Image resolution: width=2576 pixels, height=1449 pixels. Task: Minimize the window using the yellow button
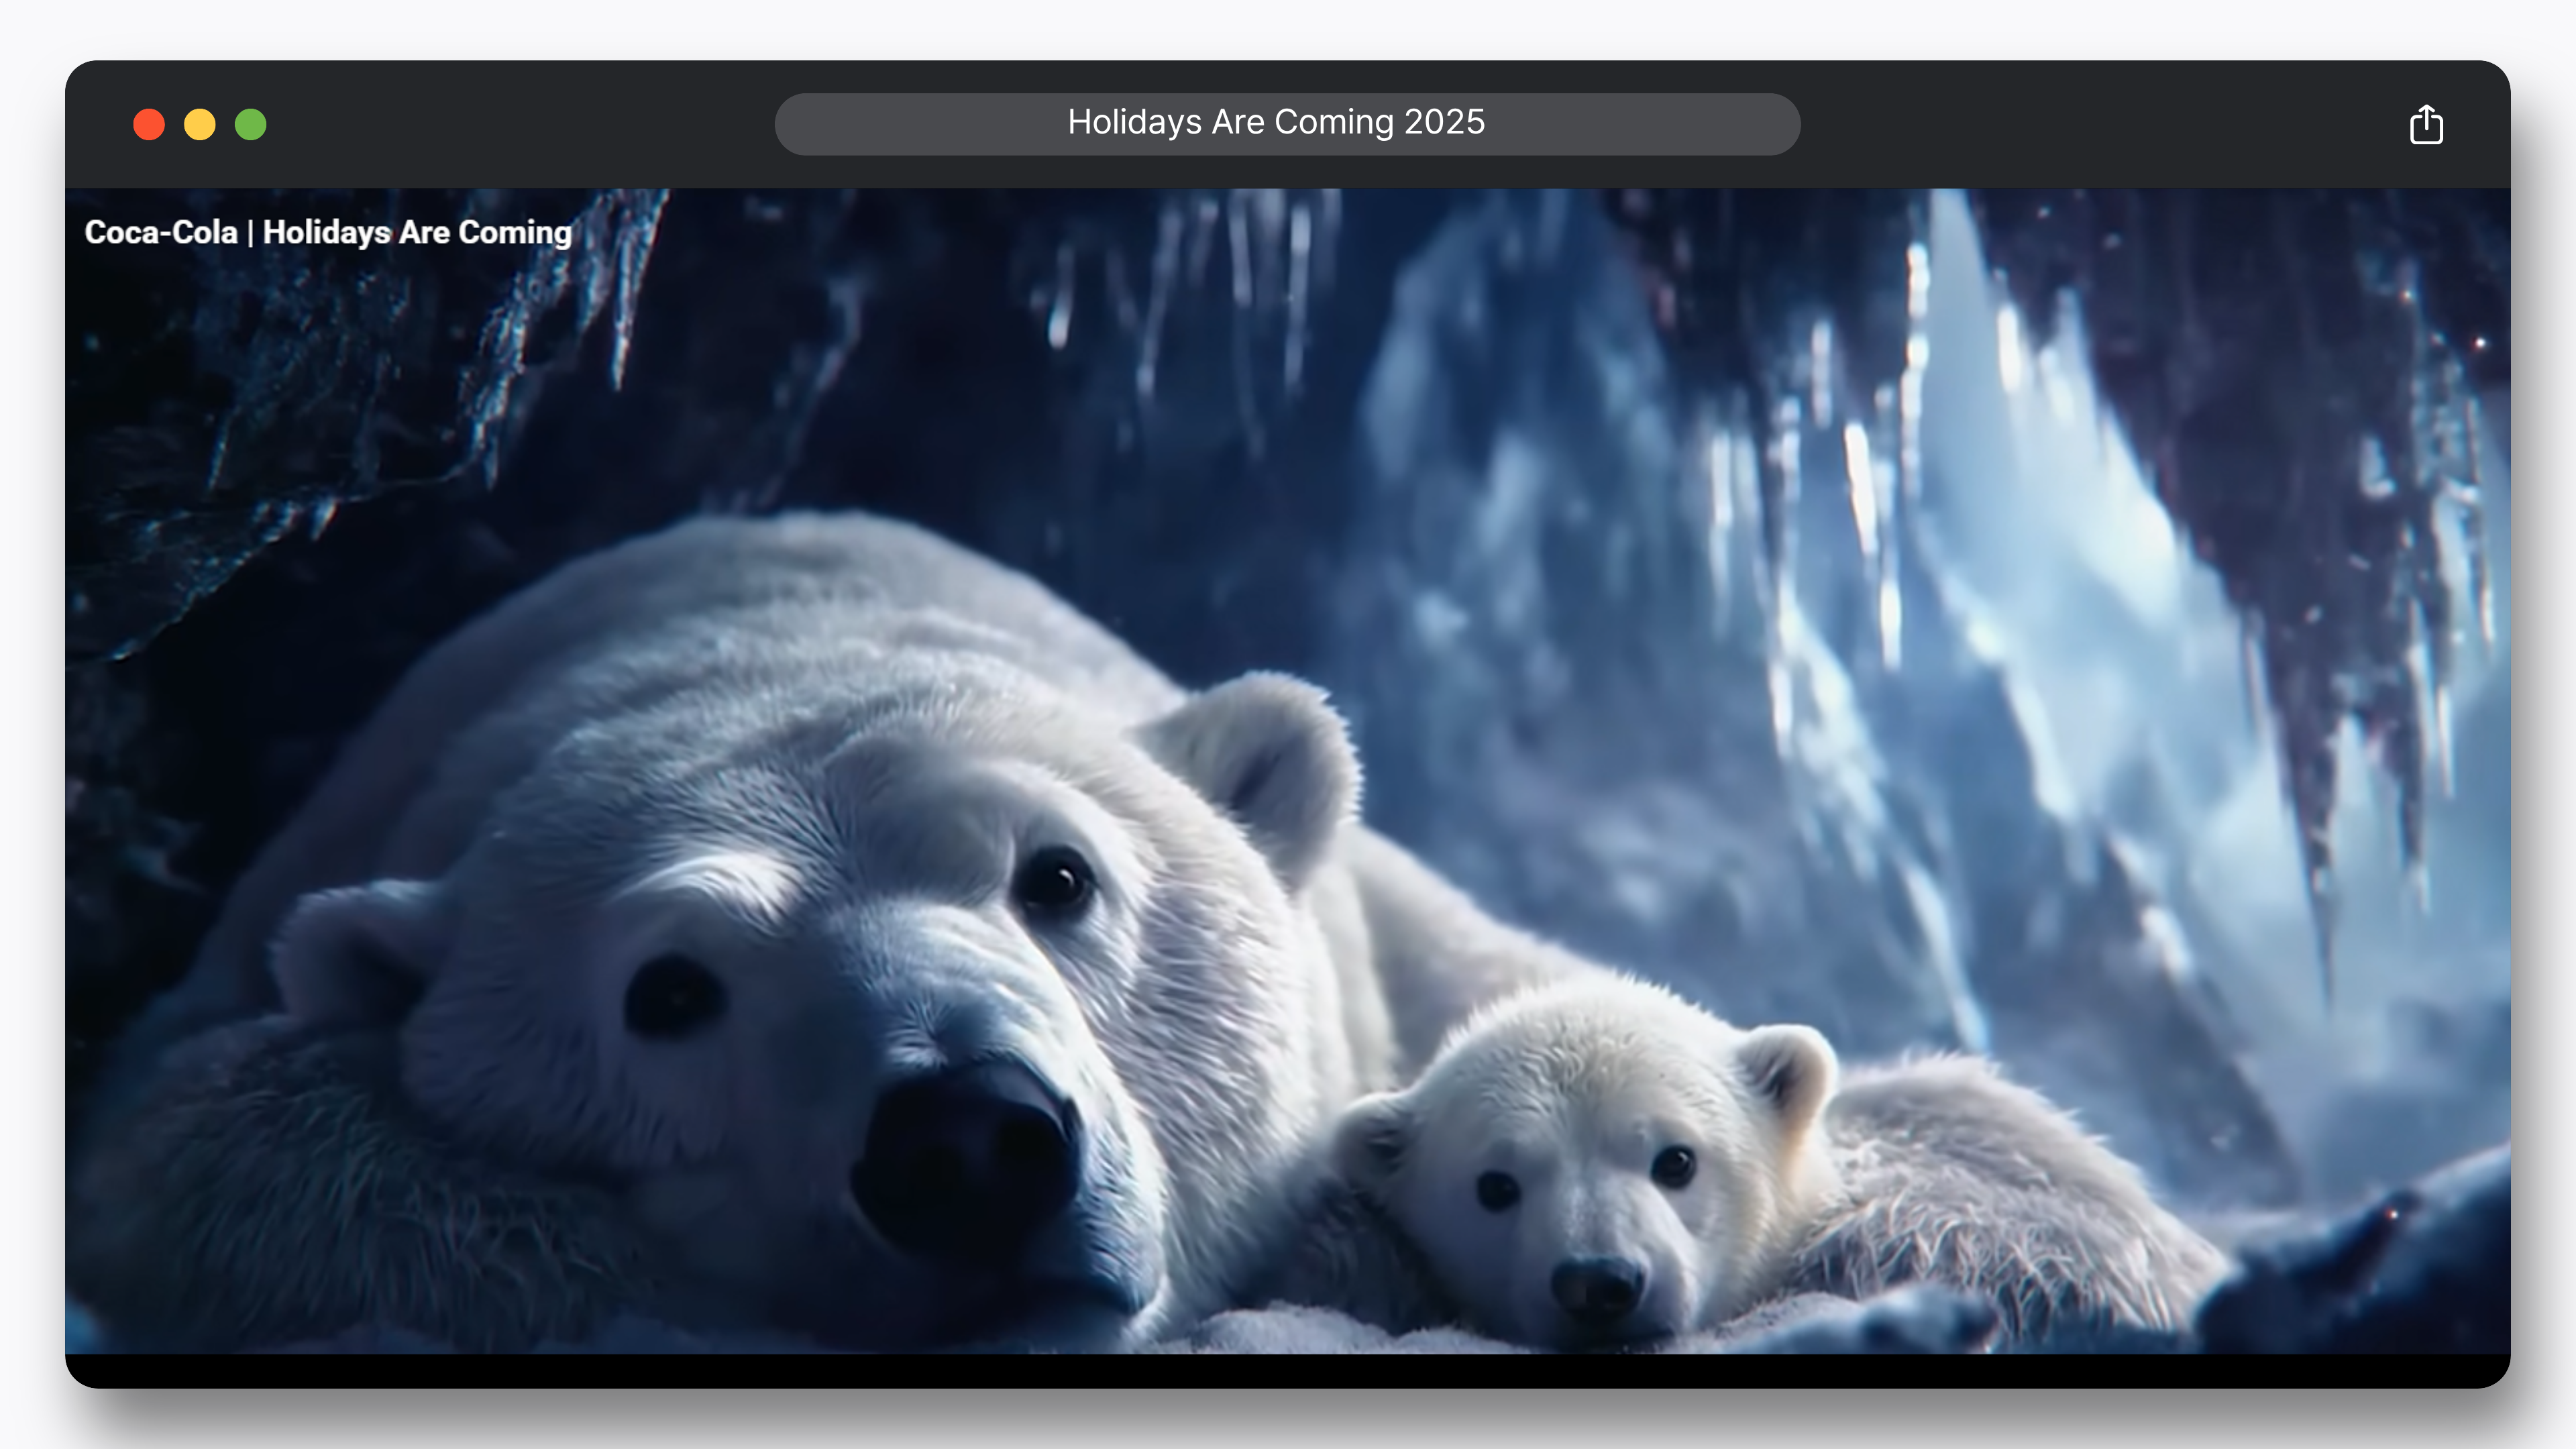coord(200,125)
